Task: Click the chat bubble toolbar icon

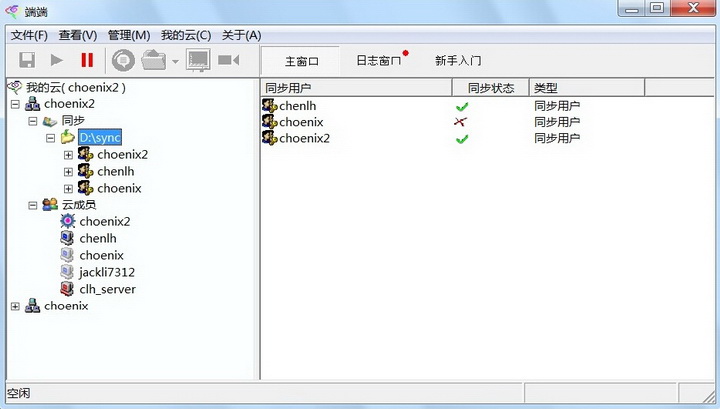Action: point(123,60)
